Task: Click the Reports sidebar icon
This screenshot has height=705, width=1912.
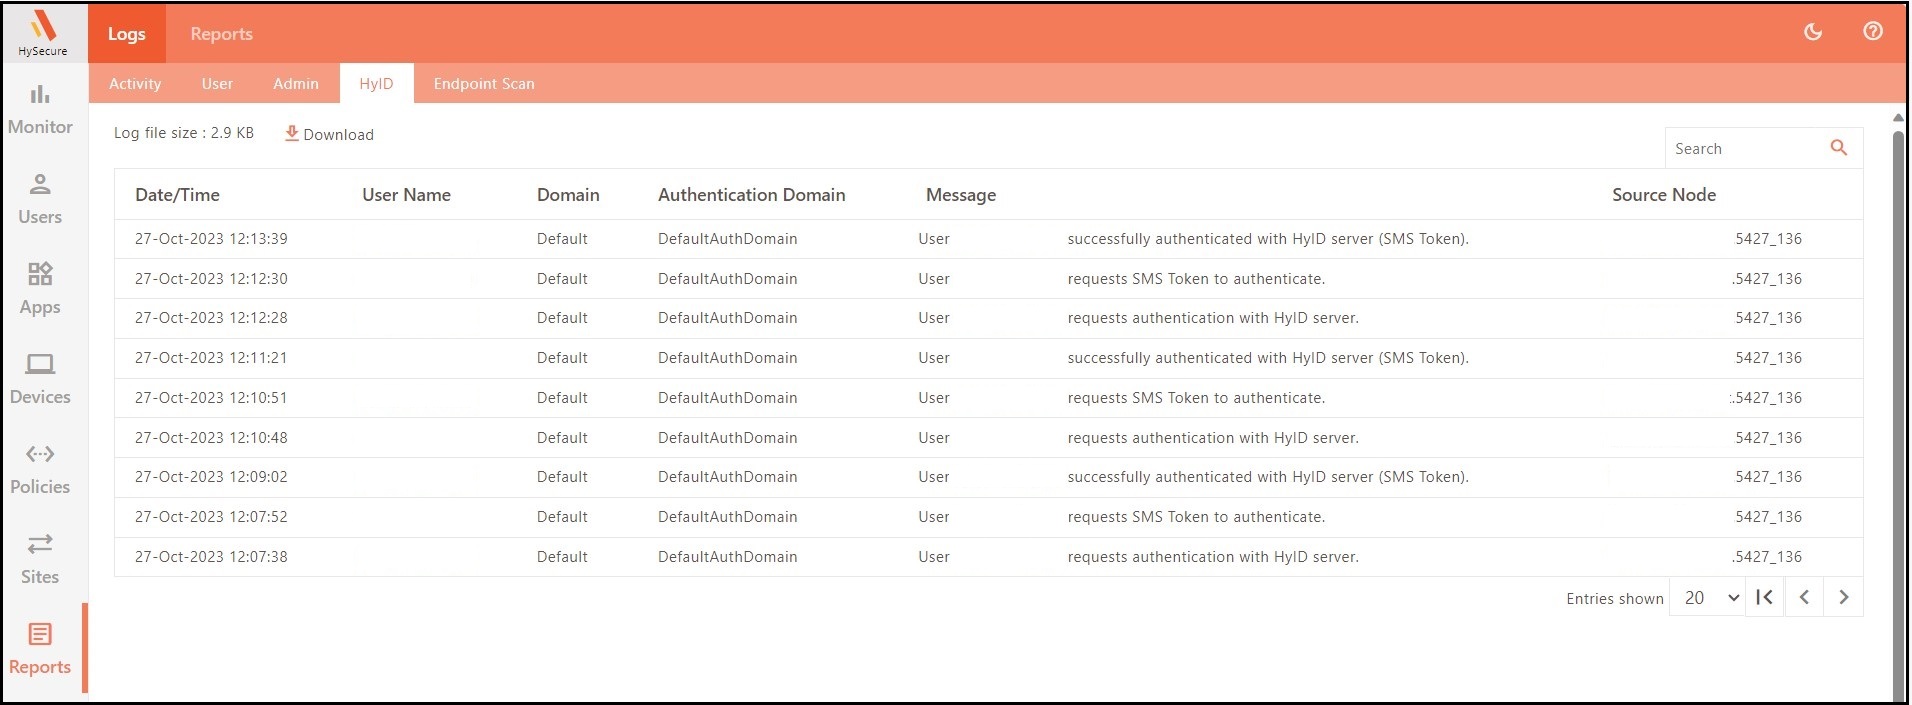Action: click(x=40, y=648)
